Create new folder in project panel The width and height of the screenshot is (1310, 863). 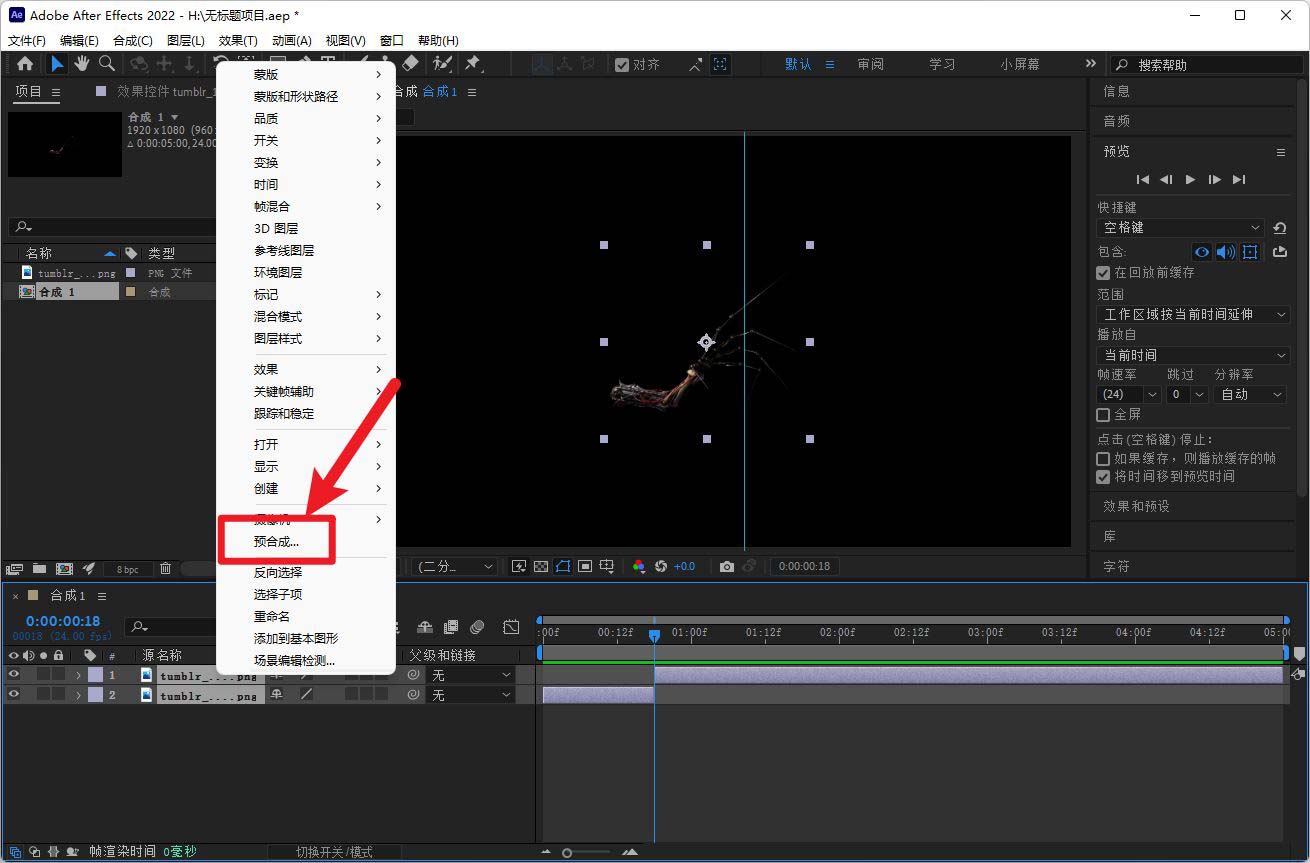[x=39, y=568]
